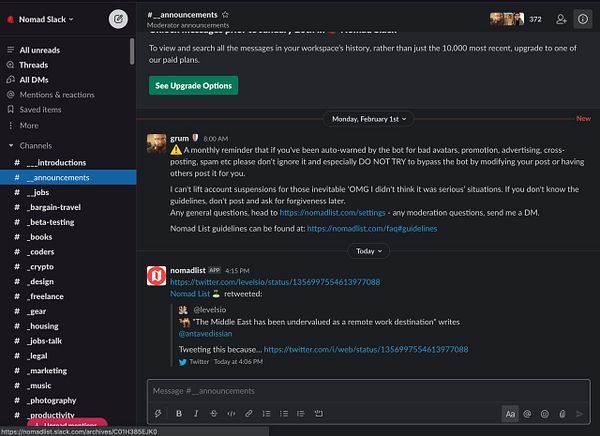The width and height of the screenshot is (600, 436).
Task: Click the sidebar scrollbar
Action: coord(132,51)
